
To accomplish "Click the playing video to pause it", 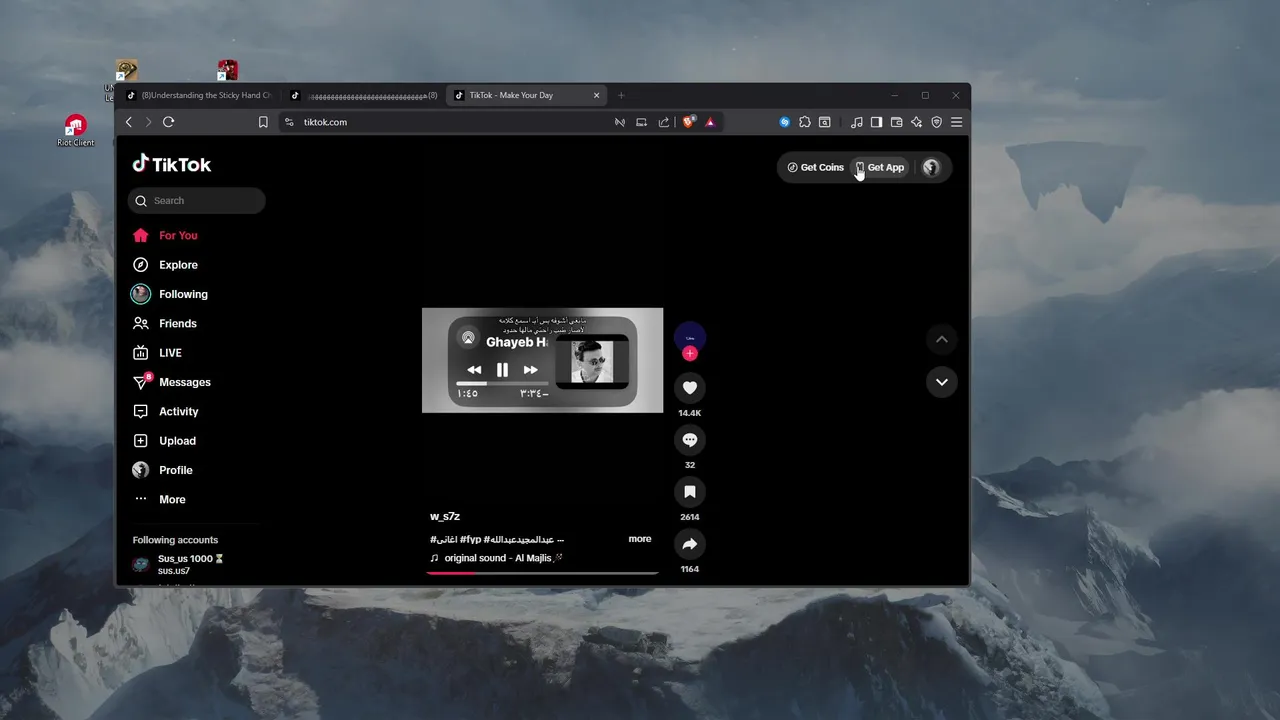I will point(542,360).
